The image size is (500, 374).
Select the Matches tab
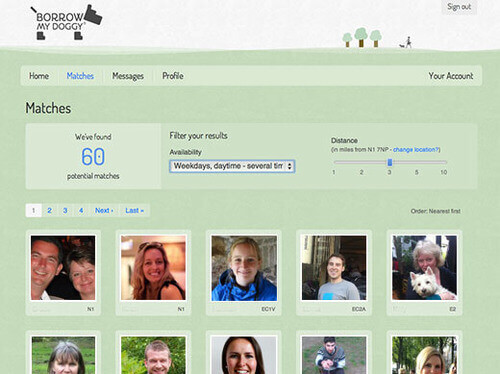tap(80, 76)
